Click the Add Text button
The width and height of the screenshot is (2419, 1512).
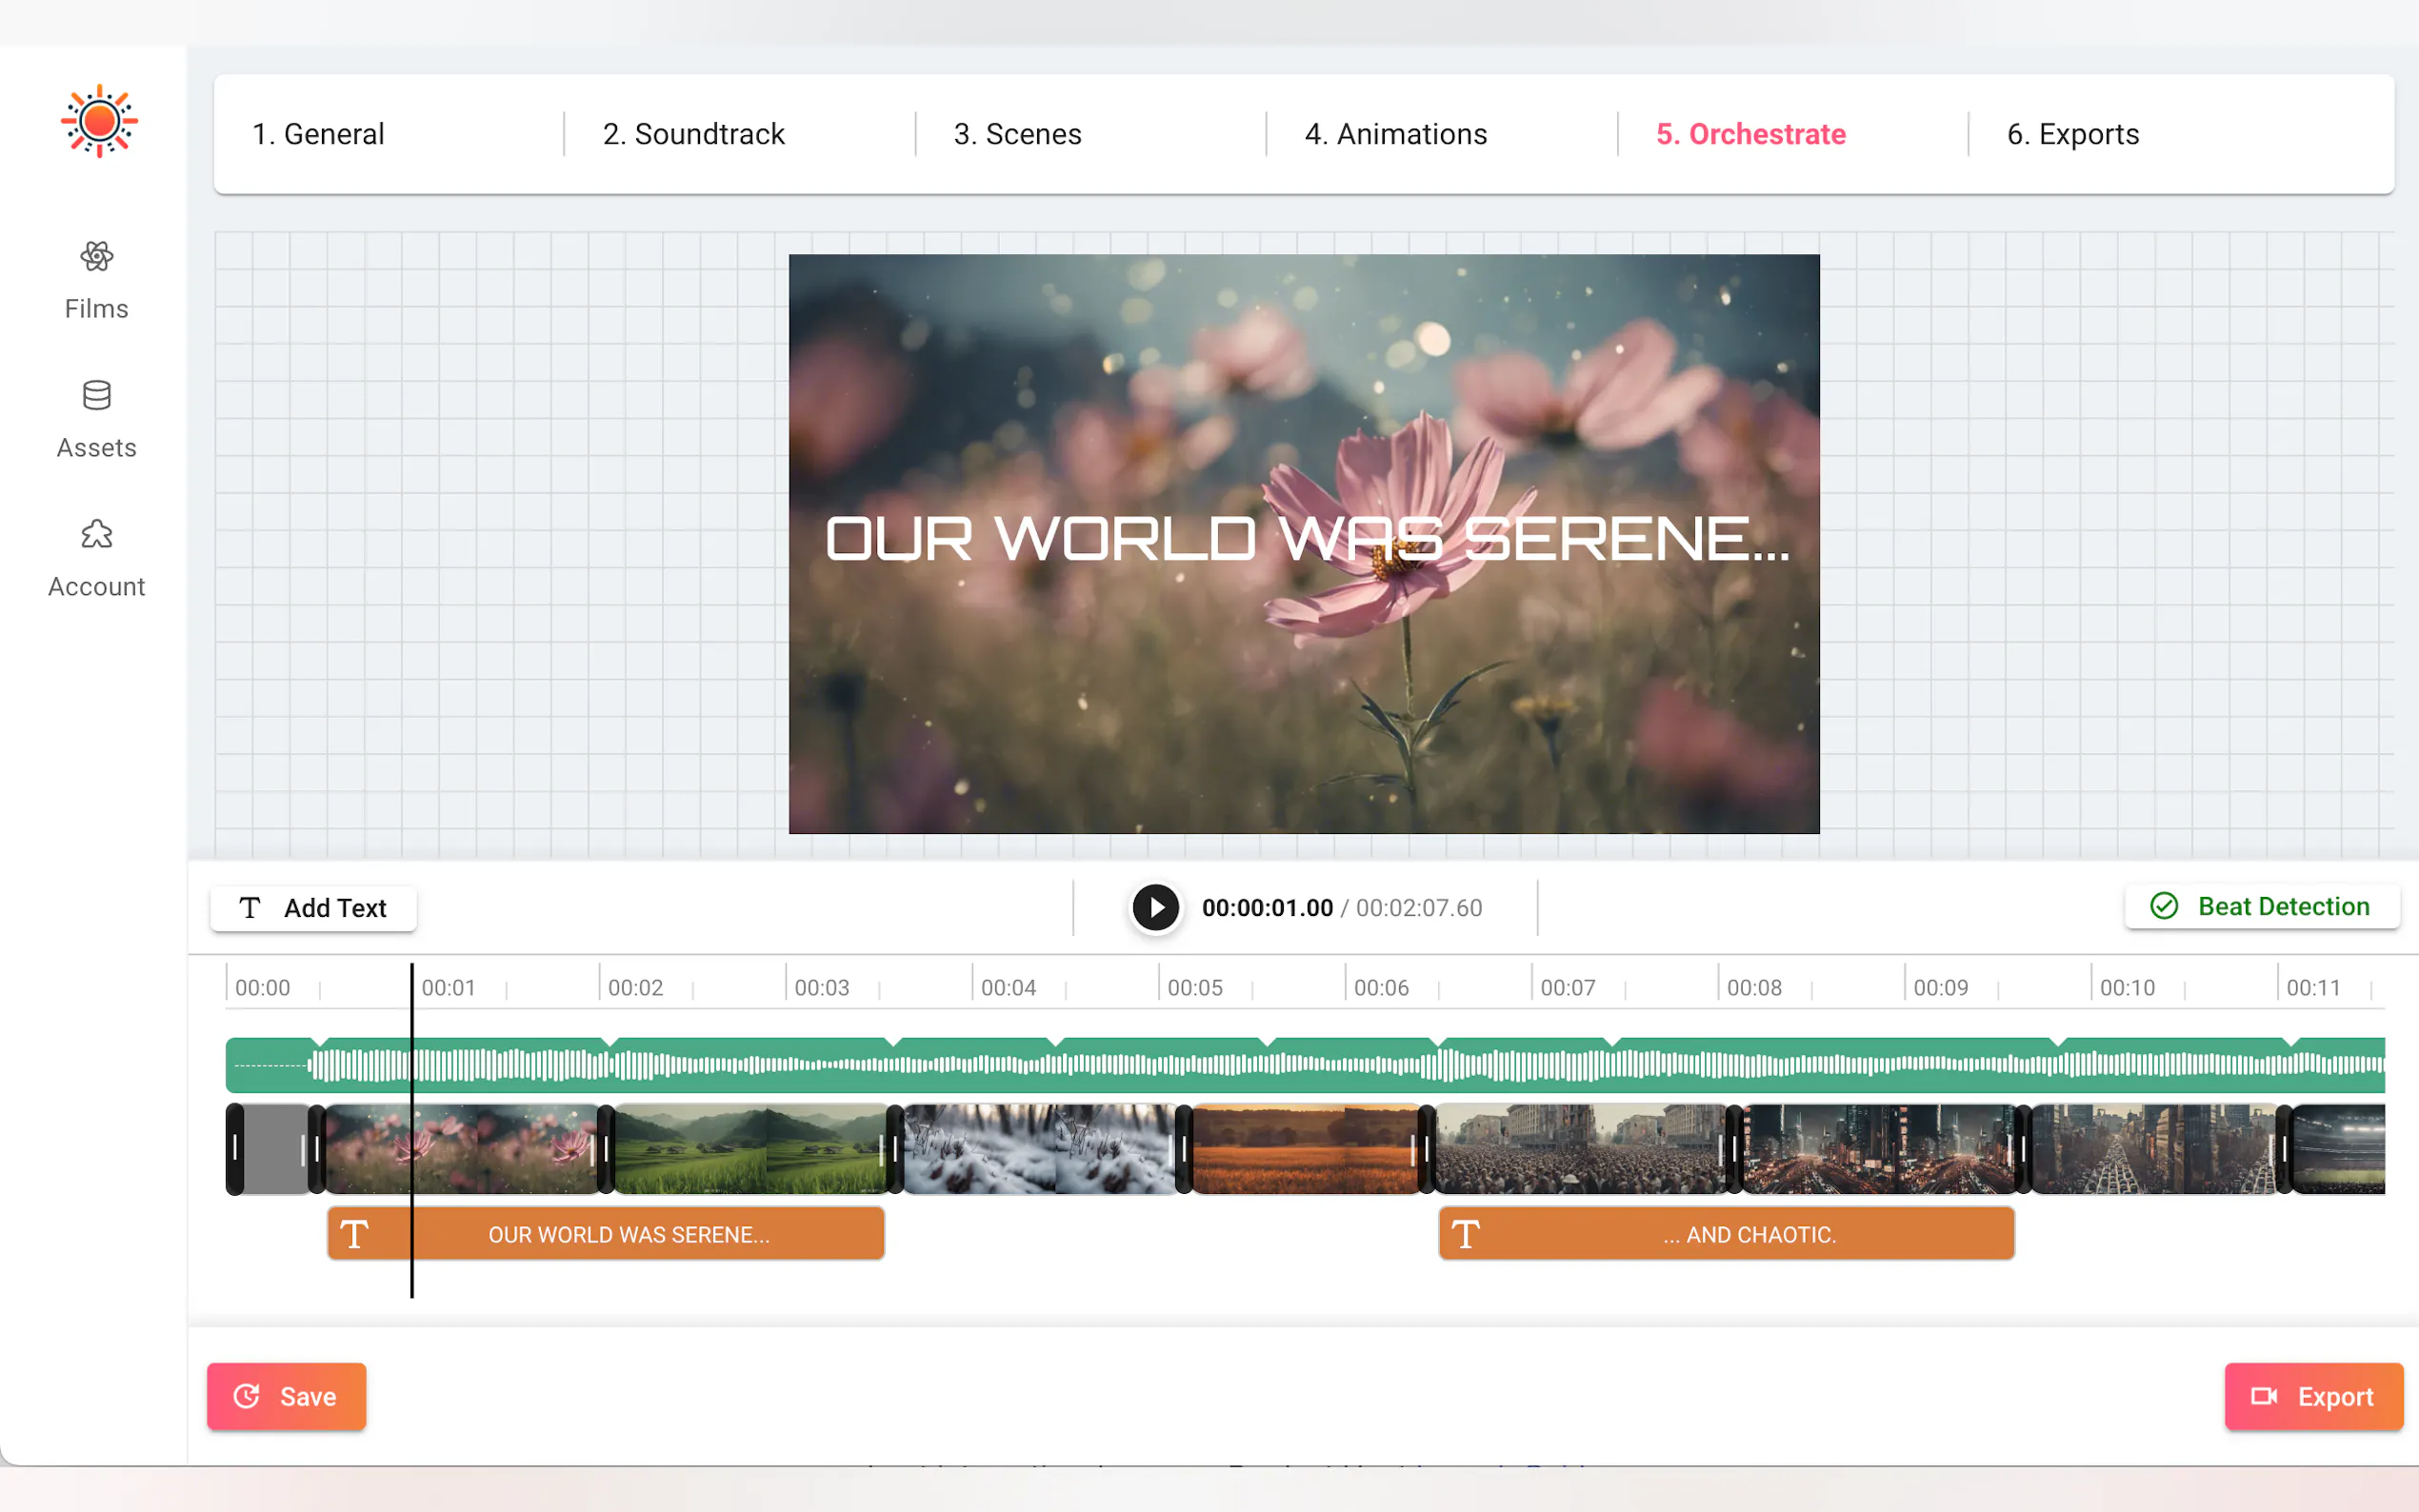click(313, 908)
